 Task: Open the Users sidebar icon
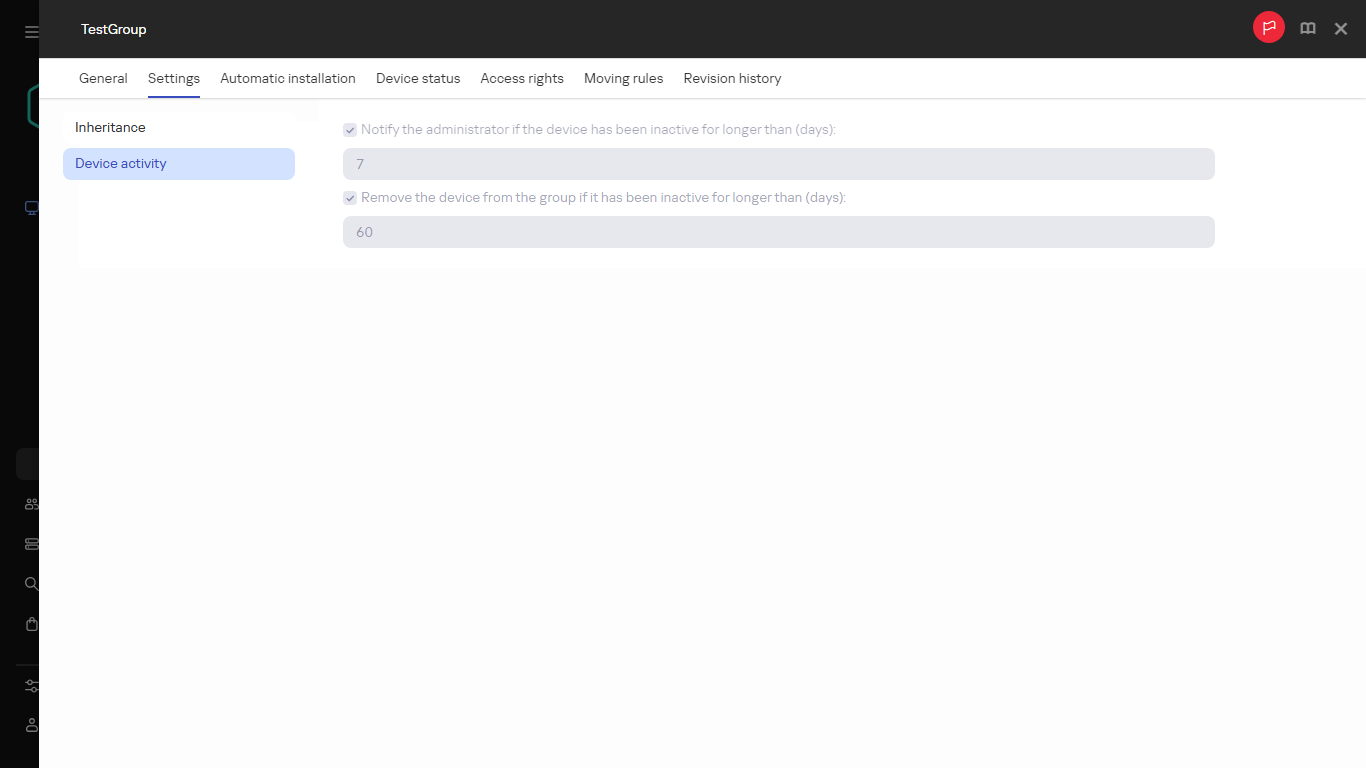point(30,504)
